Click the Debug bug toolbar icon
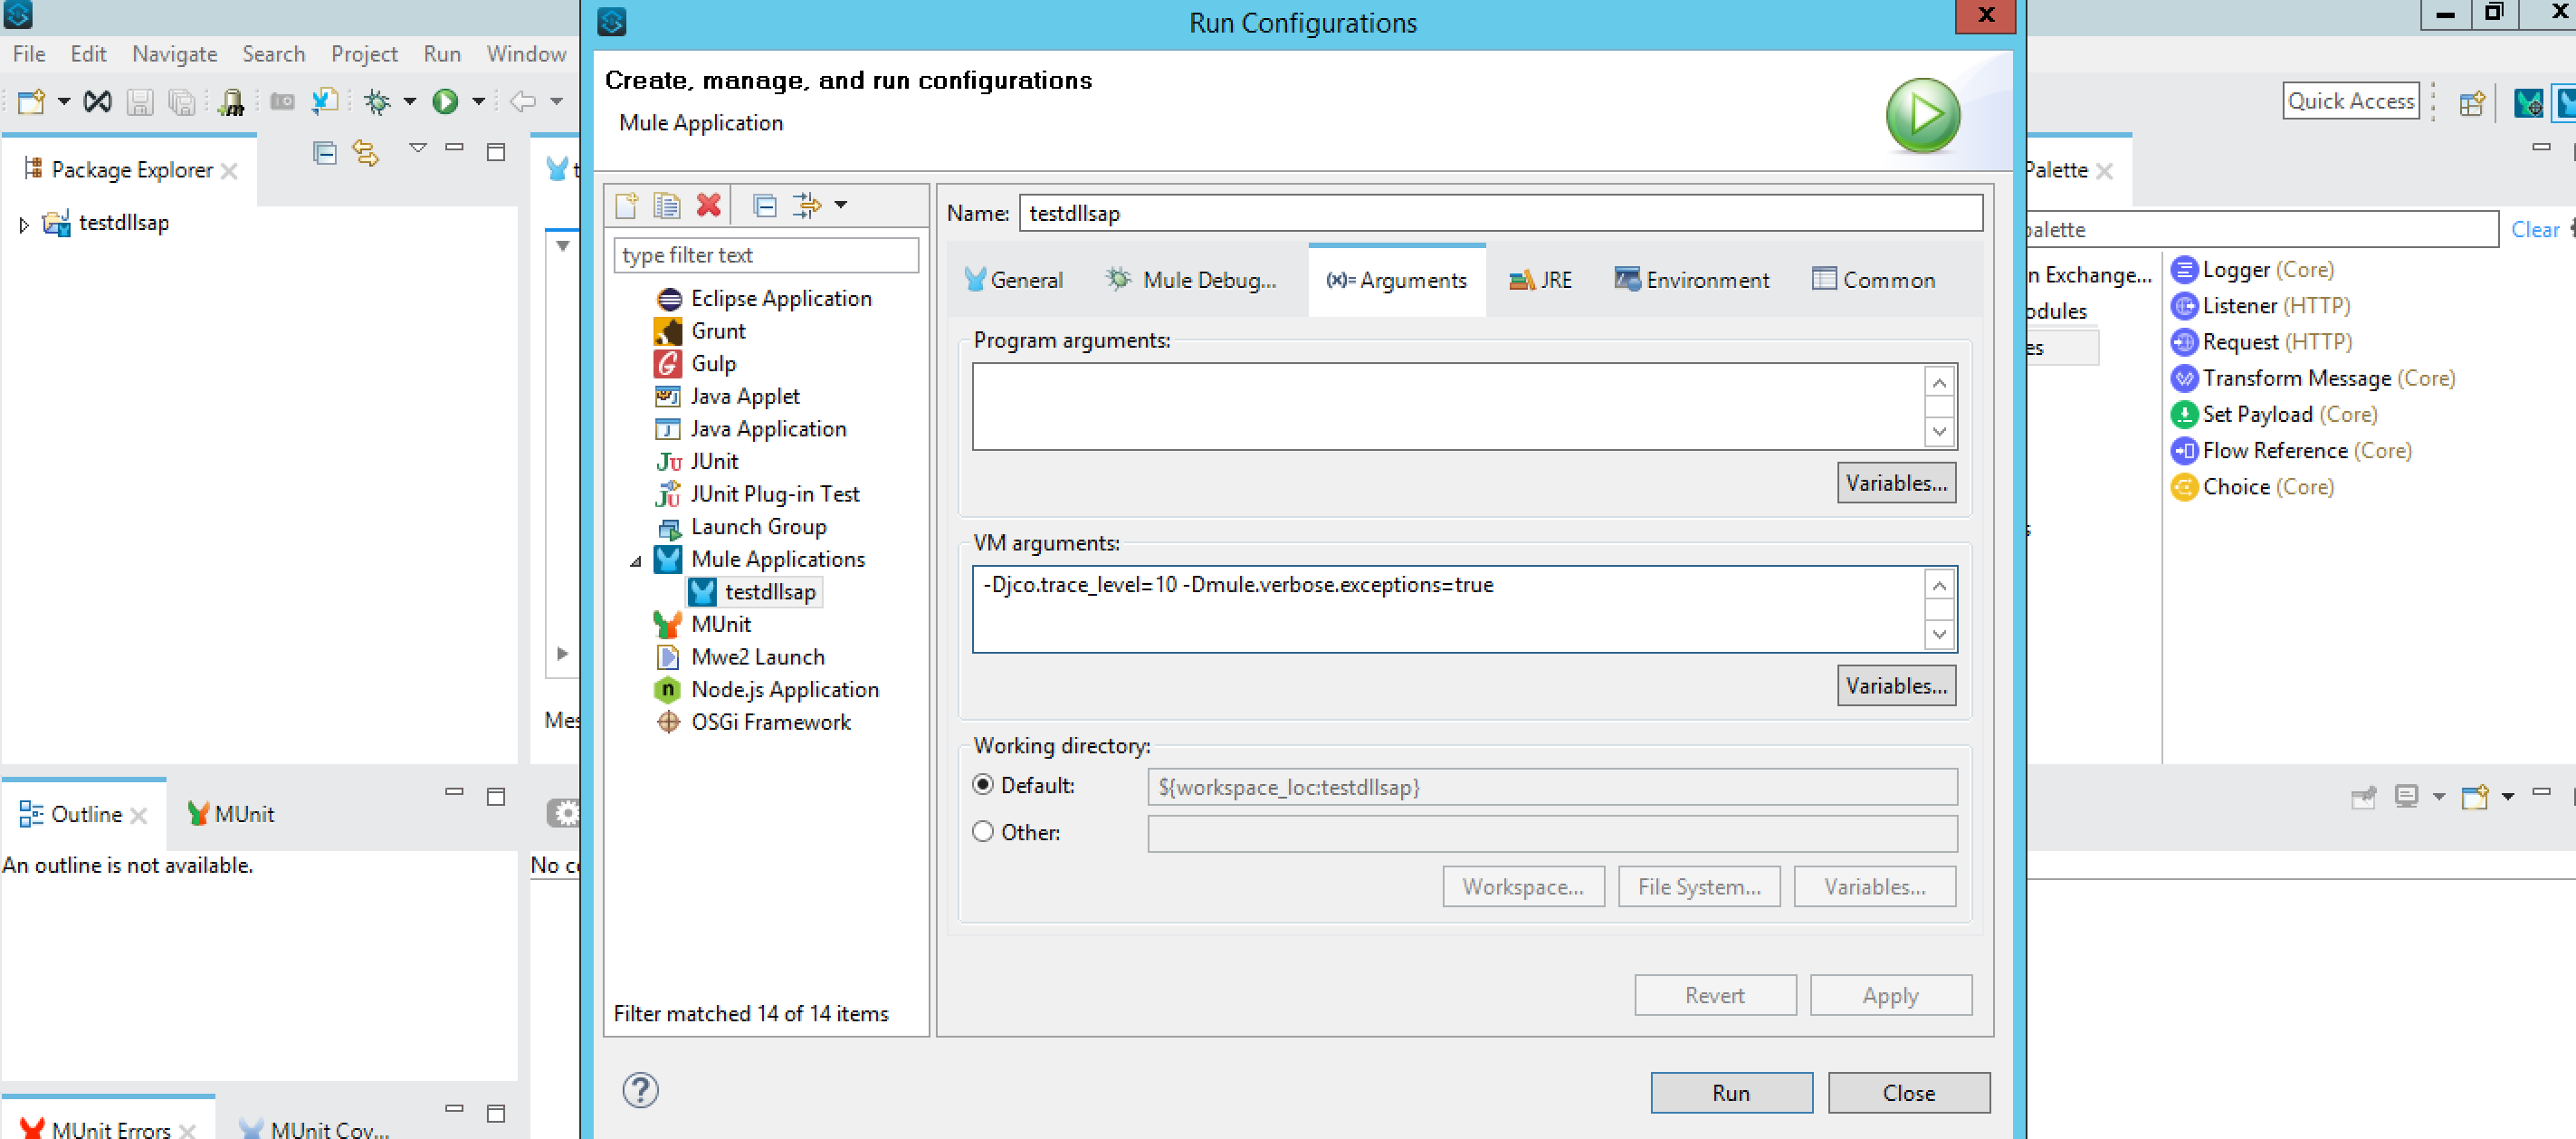 pyautogui.click(x=378, y=101)
